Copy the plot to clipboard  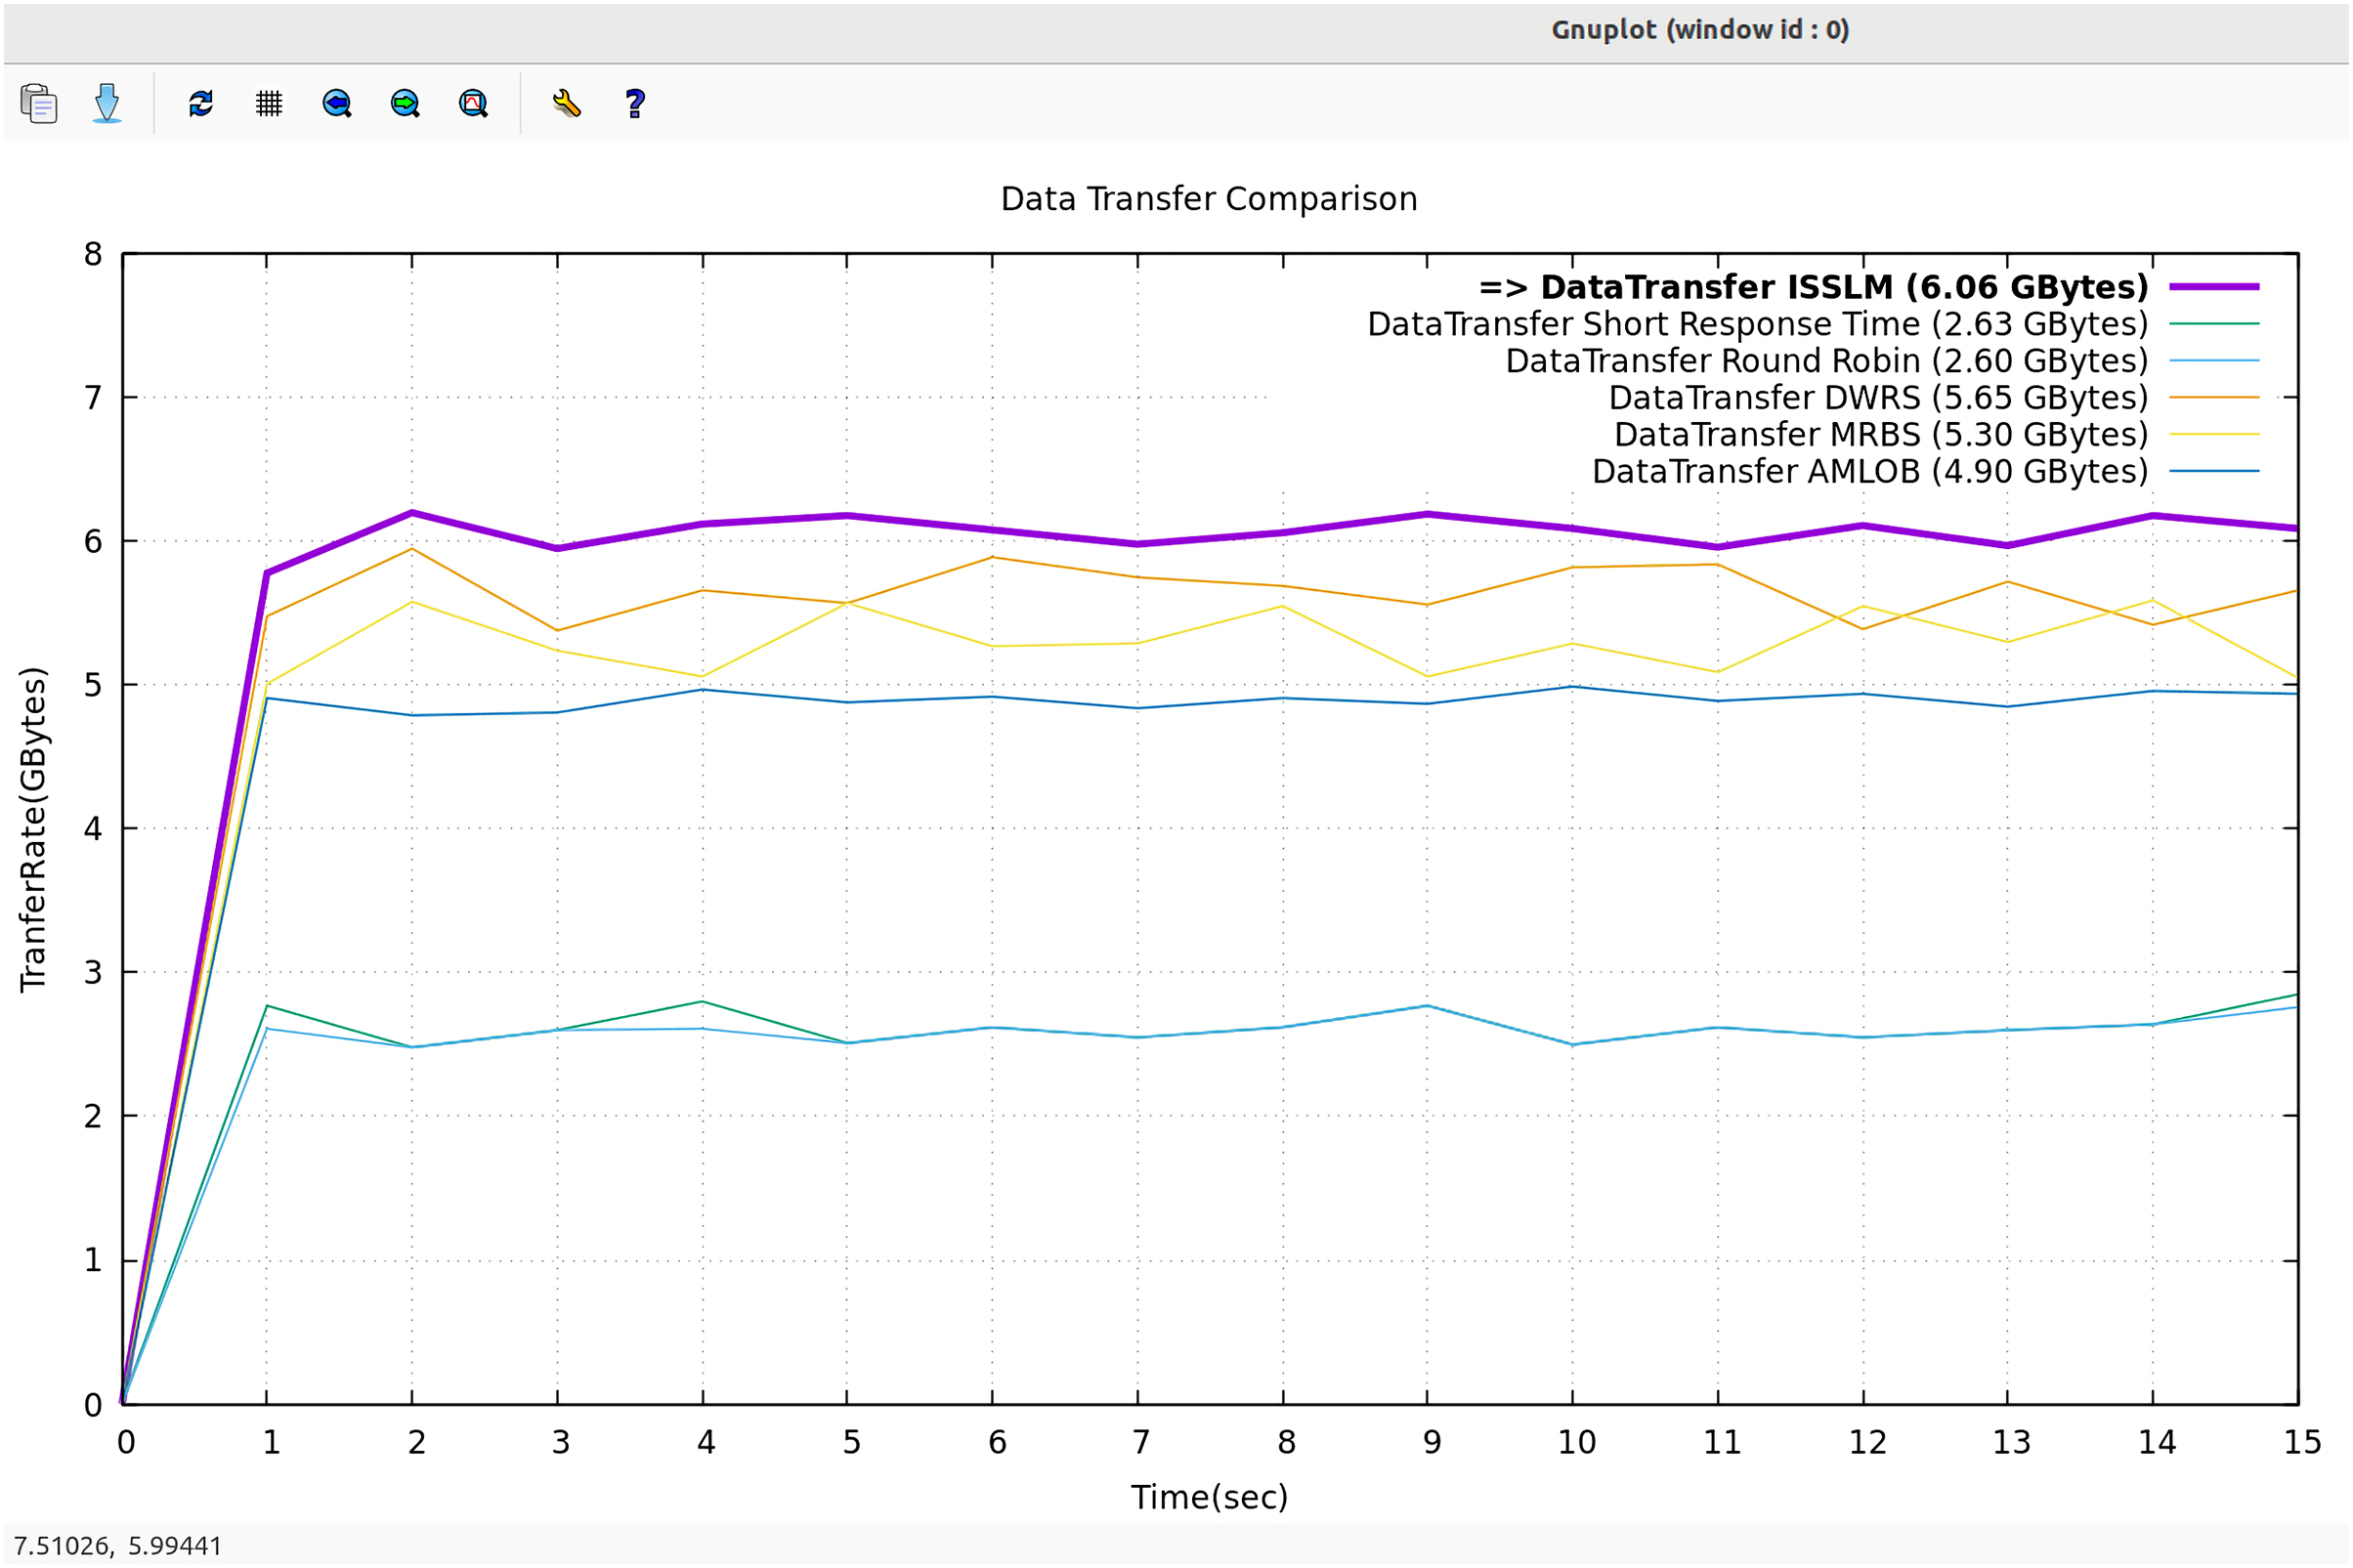38,104
